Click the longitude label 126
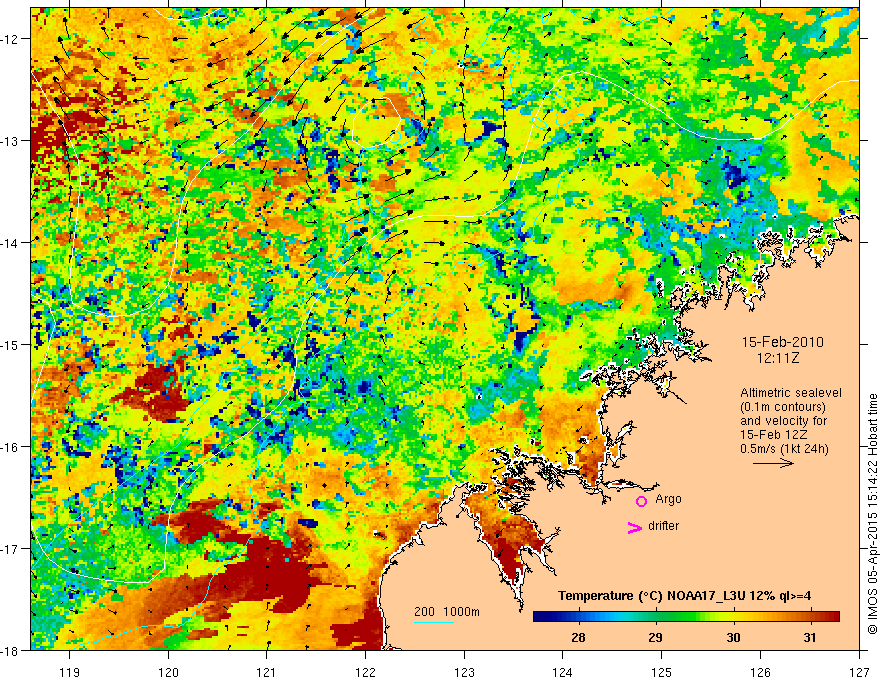The width and height of the screenshot is (880, 680). coord(760,672)
